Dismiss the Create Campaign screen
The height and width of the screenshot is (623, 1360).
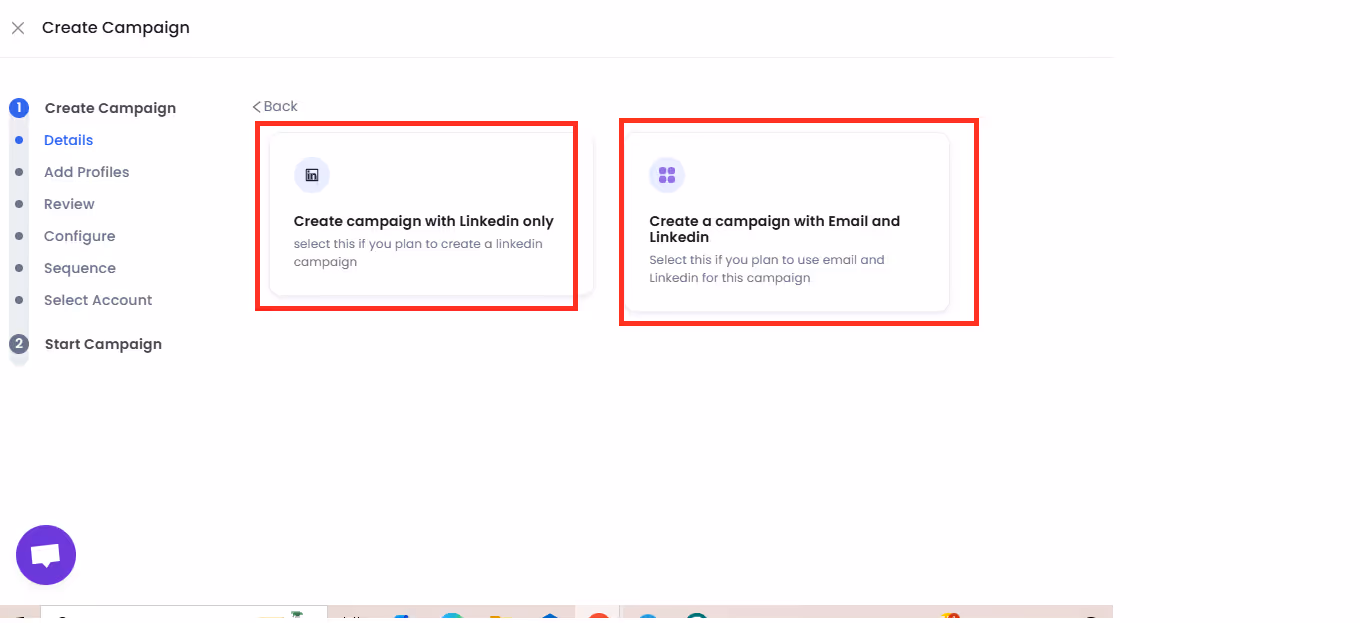[17, 28]
